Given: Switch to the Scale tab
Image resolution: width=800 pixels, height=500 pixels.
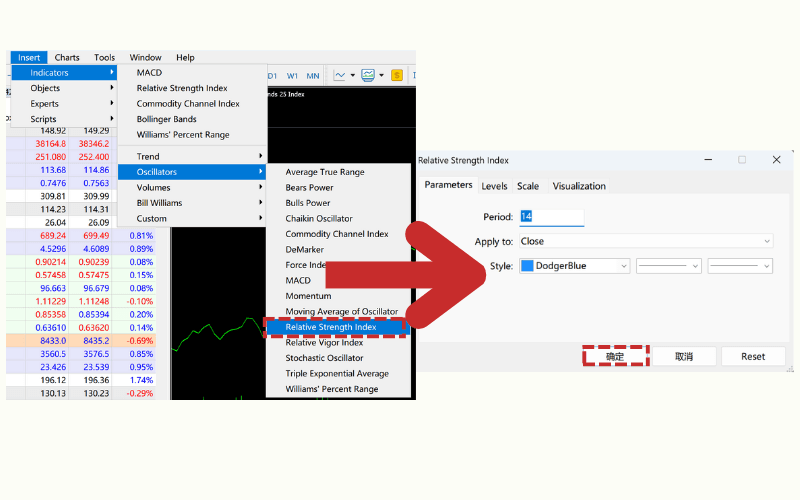Looking at the screenshot, I should pyautogui.click(x=528, y=186).
